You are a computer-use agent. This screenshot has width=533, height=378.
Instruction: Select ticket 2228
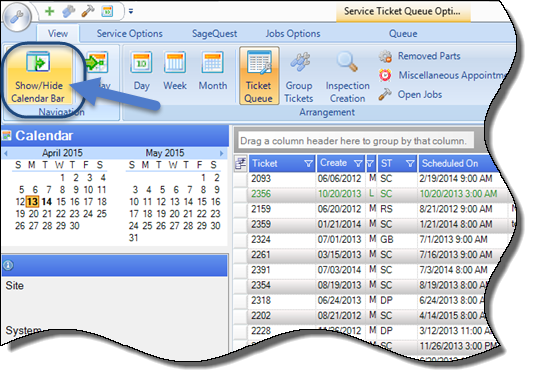[261, 330]
